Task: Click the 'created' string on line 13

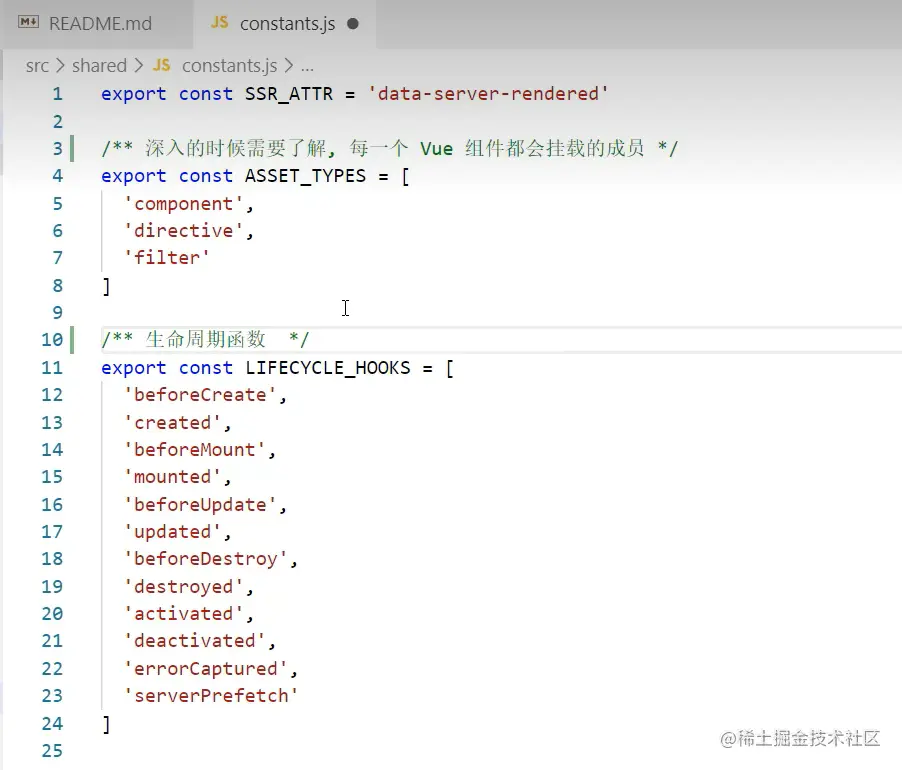Action: tap(172, 423)
